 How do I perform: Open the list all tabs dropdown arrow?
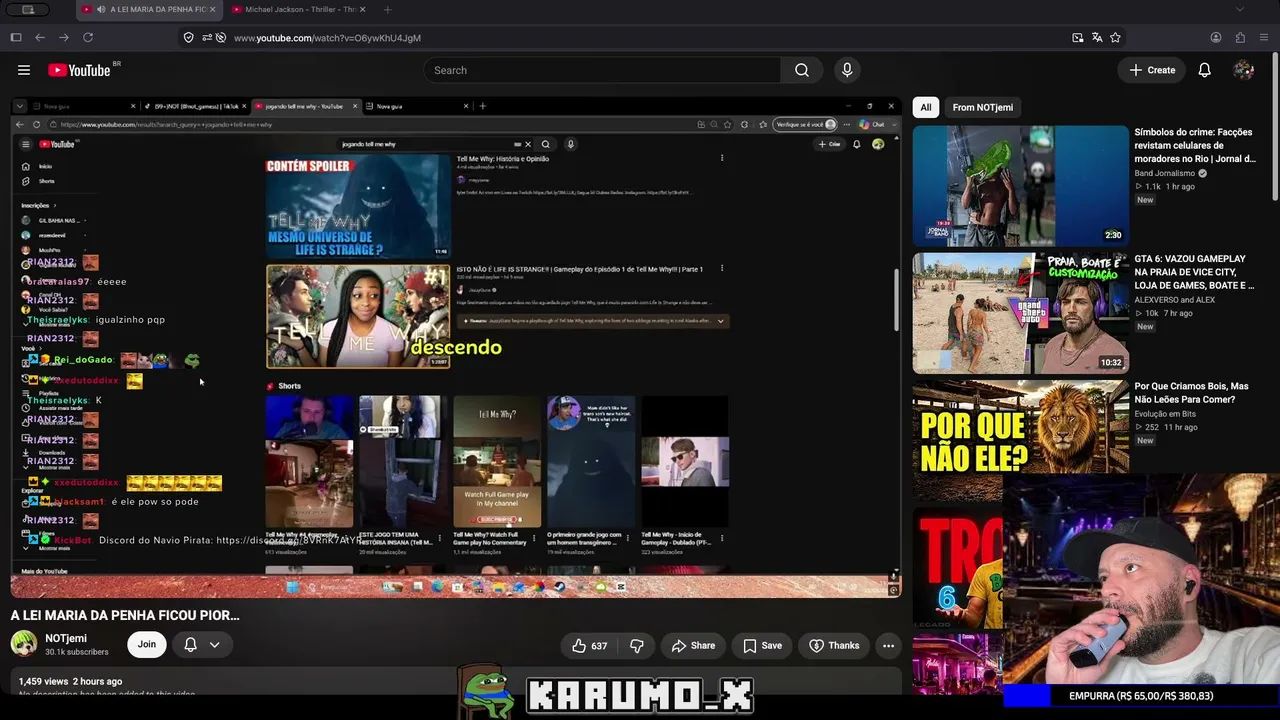(1240, 10)
